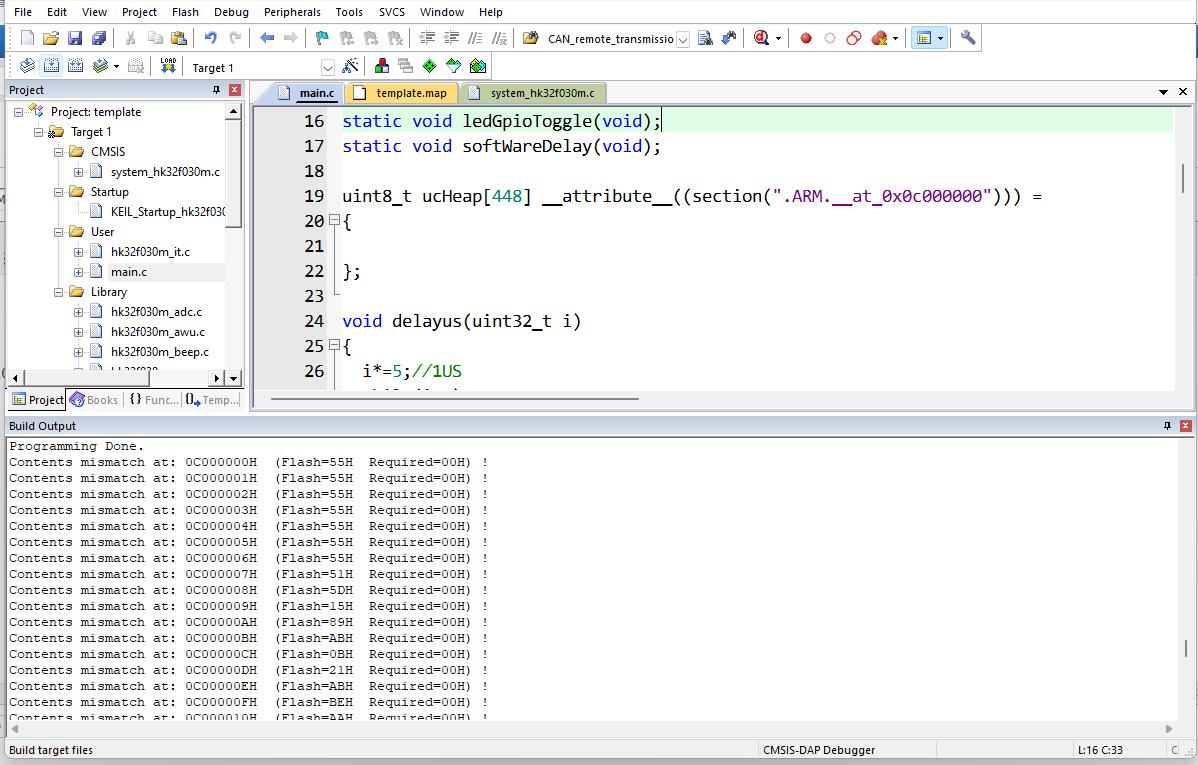The height and width of the screenshot is (765, 1198).
Task: Collapse the User group
Action: click(x=58, y=232)
